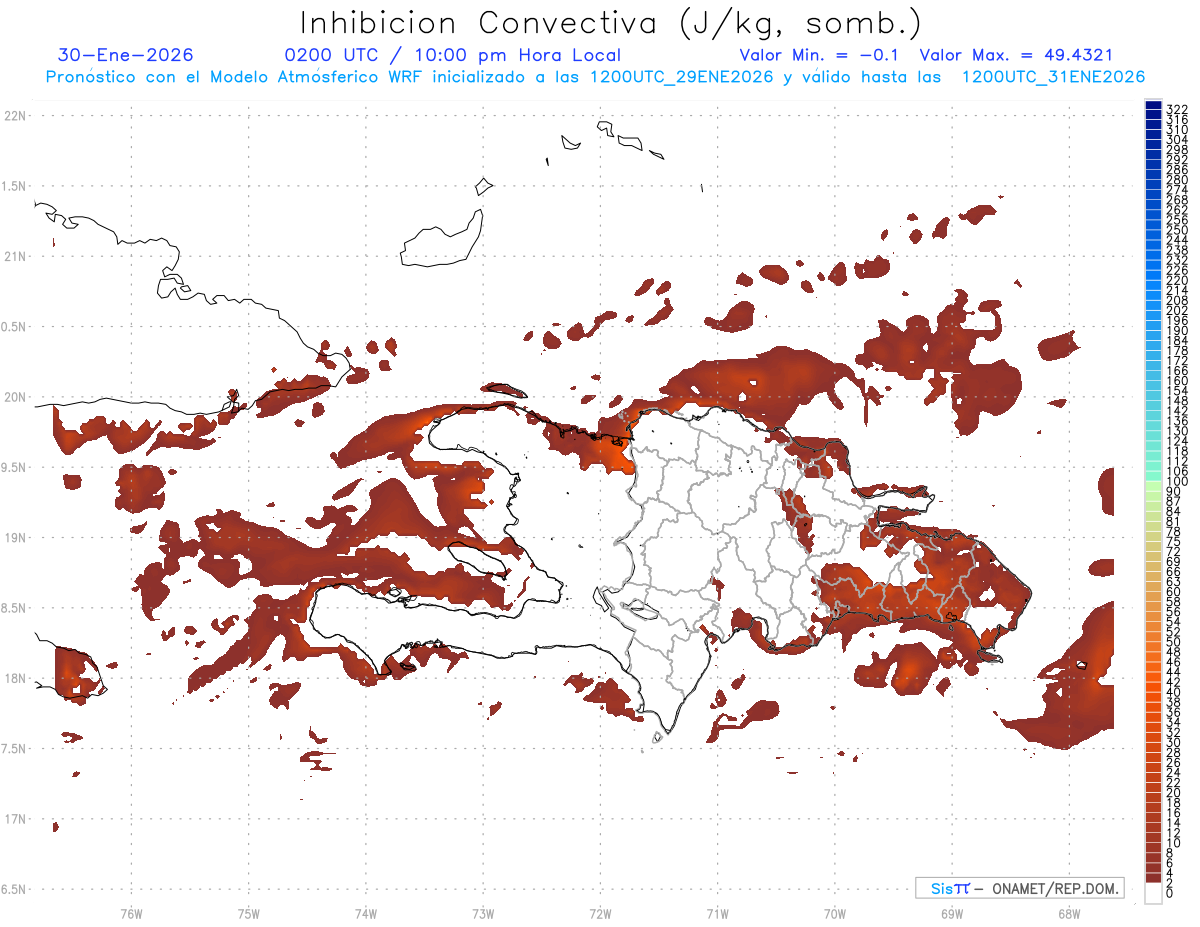Click the '69W' longitude label
1200x927 pixels.
(952, 913)
